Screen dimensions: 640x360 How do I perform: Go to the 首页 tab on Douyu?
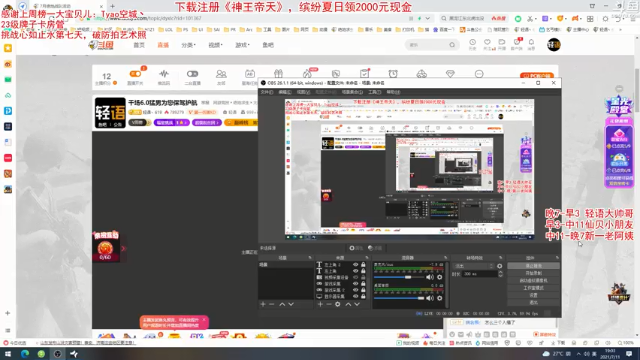pyautogui.click(x=139, y=45)
